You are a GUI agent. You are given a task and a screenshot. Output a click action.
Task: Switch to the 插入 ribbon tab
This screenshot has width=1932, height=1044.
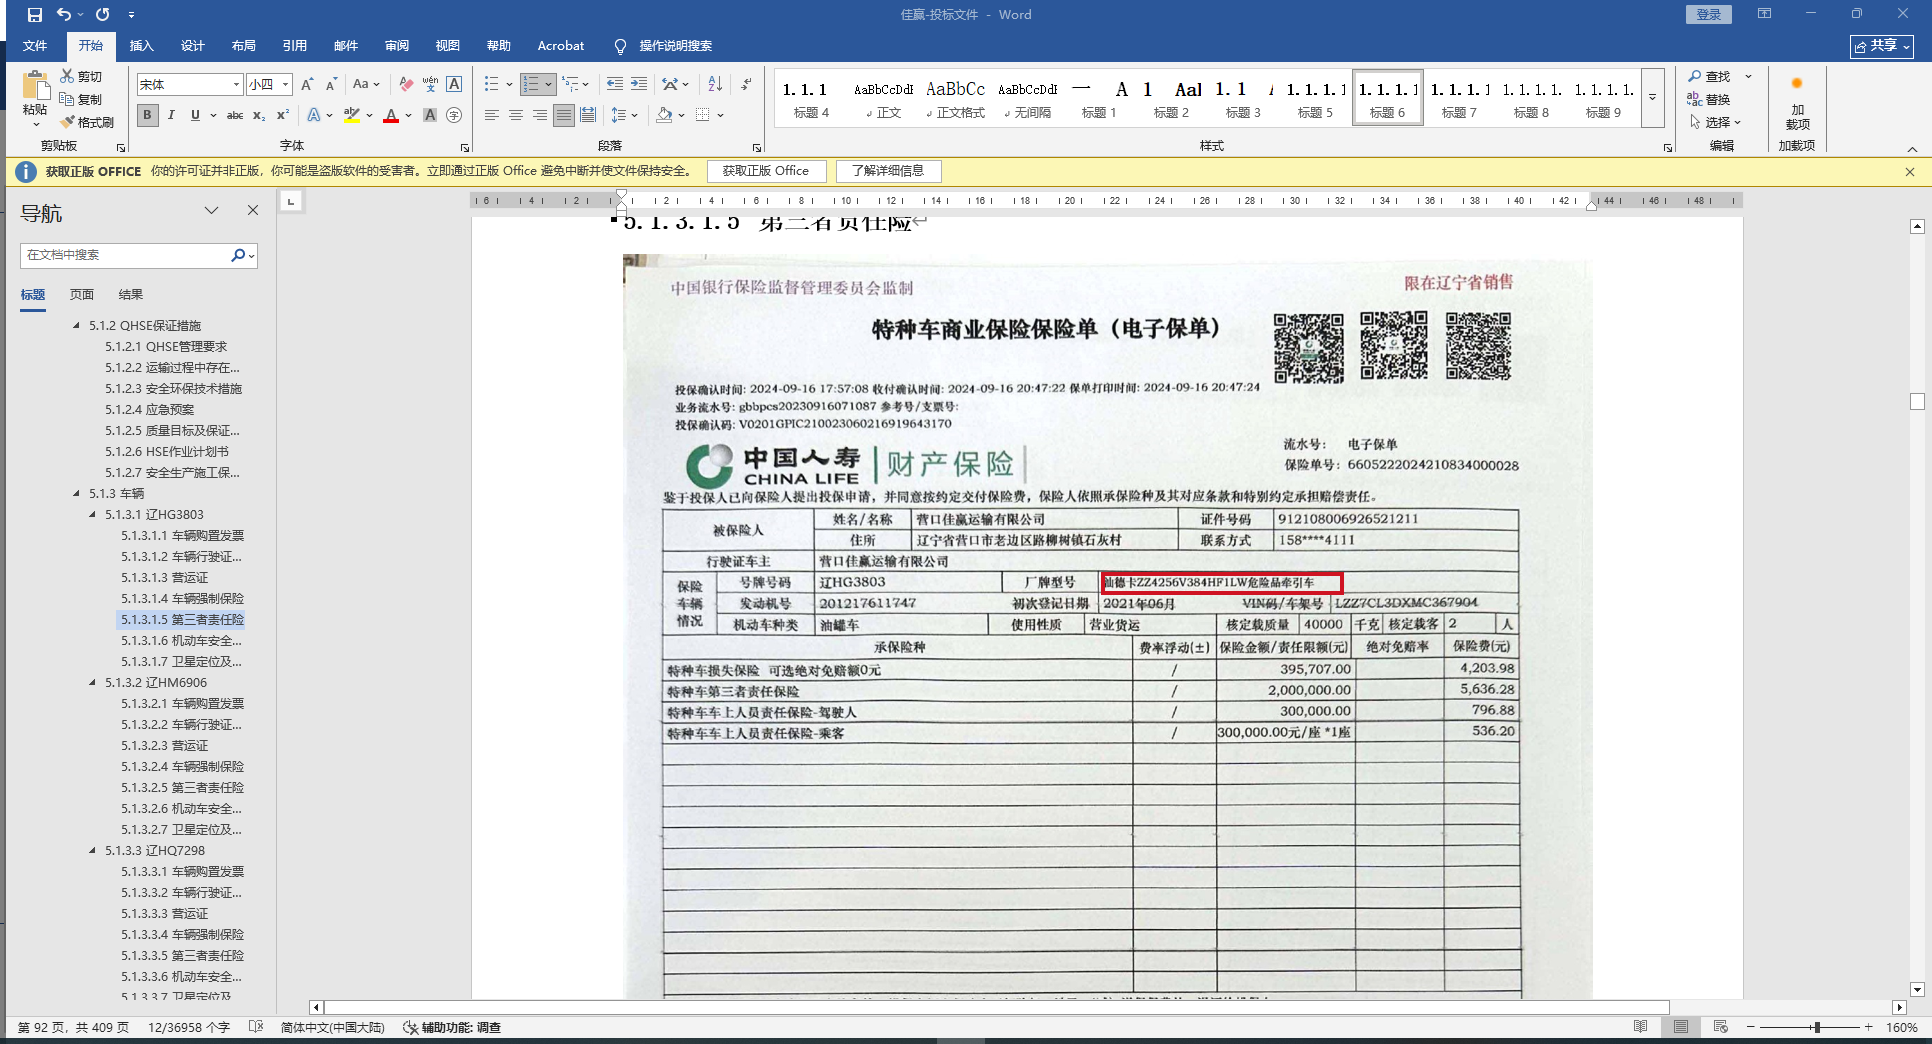pos(142,46)
